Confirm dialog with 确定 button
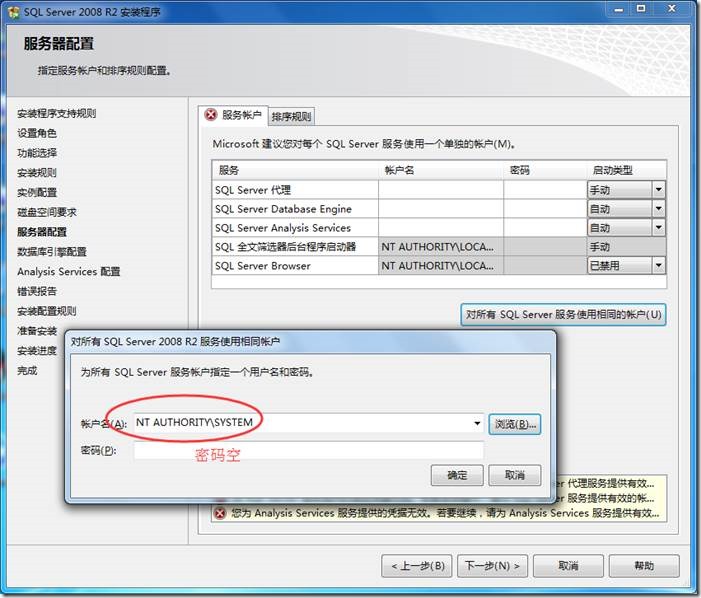 (x=457, y=475)
